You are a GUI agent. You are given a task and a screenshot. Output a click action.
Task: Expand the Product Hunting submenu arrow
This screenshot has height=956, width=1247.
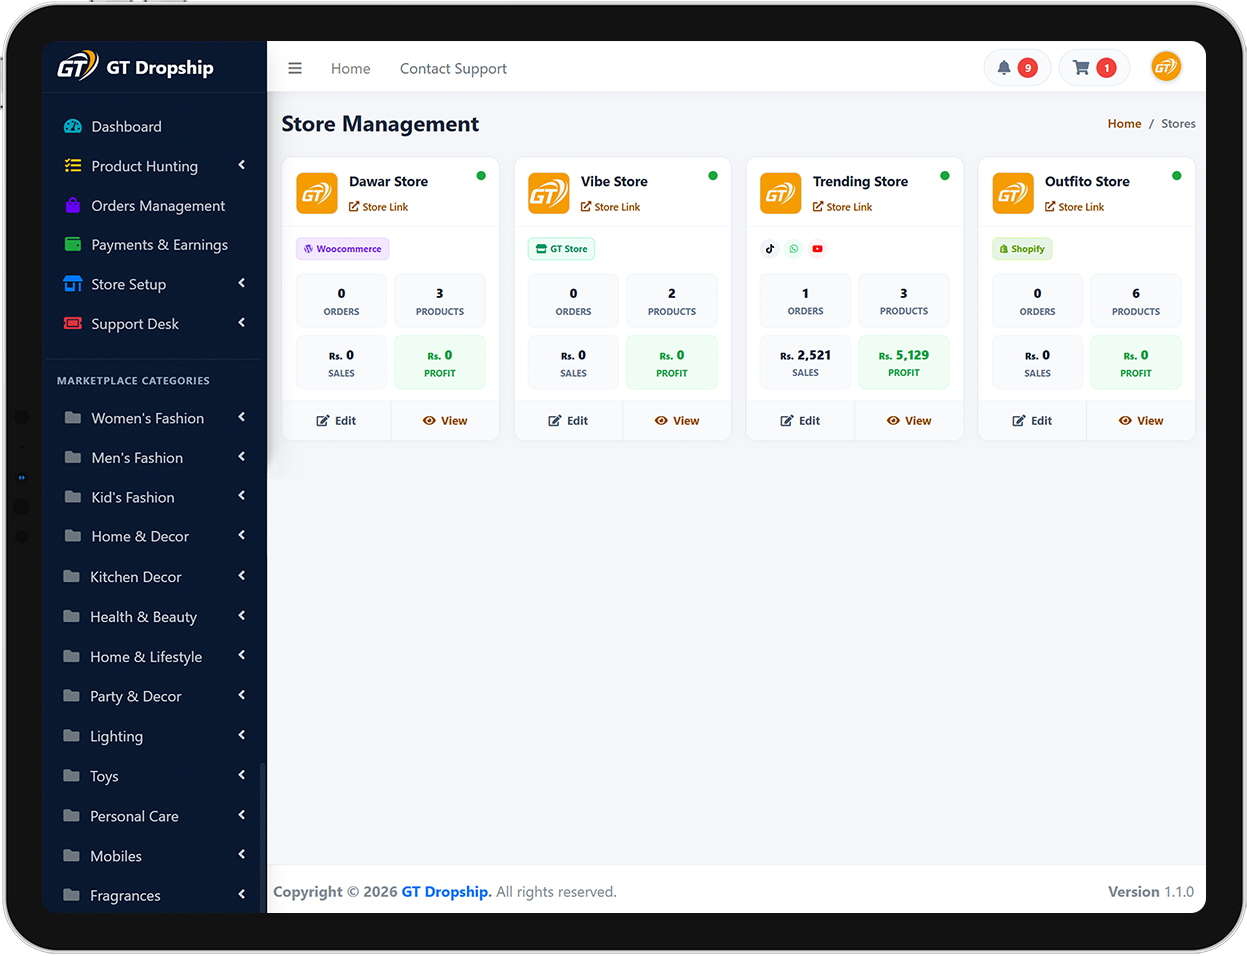click(x=242, y=165)
